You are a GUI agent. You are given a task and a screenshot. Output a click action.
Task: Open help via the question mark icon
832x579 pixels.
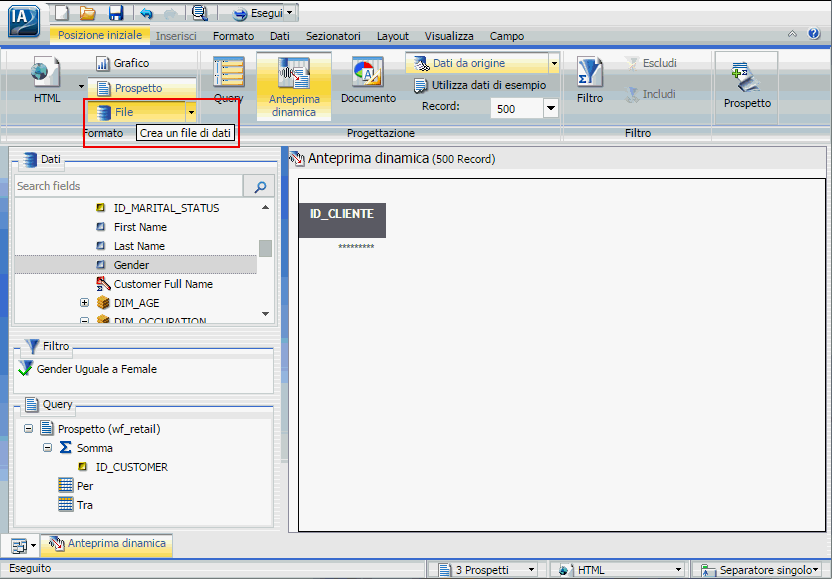click(814, 33)
